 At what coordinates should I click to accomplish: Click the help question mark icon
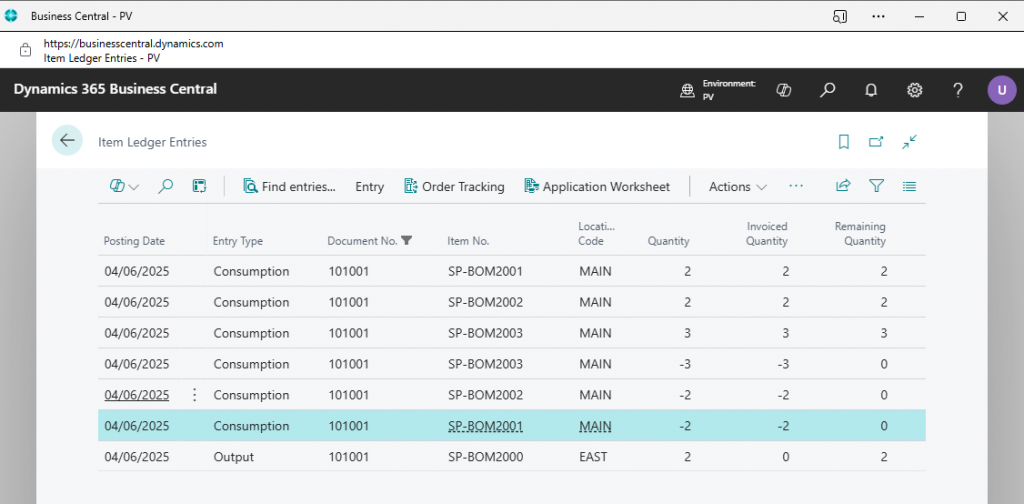957,90
